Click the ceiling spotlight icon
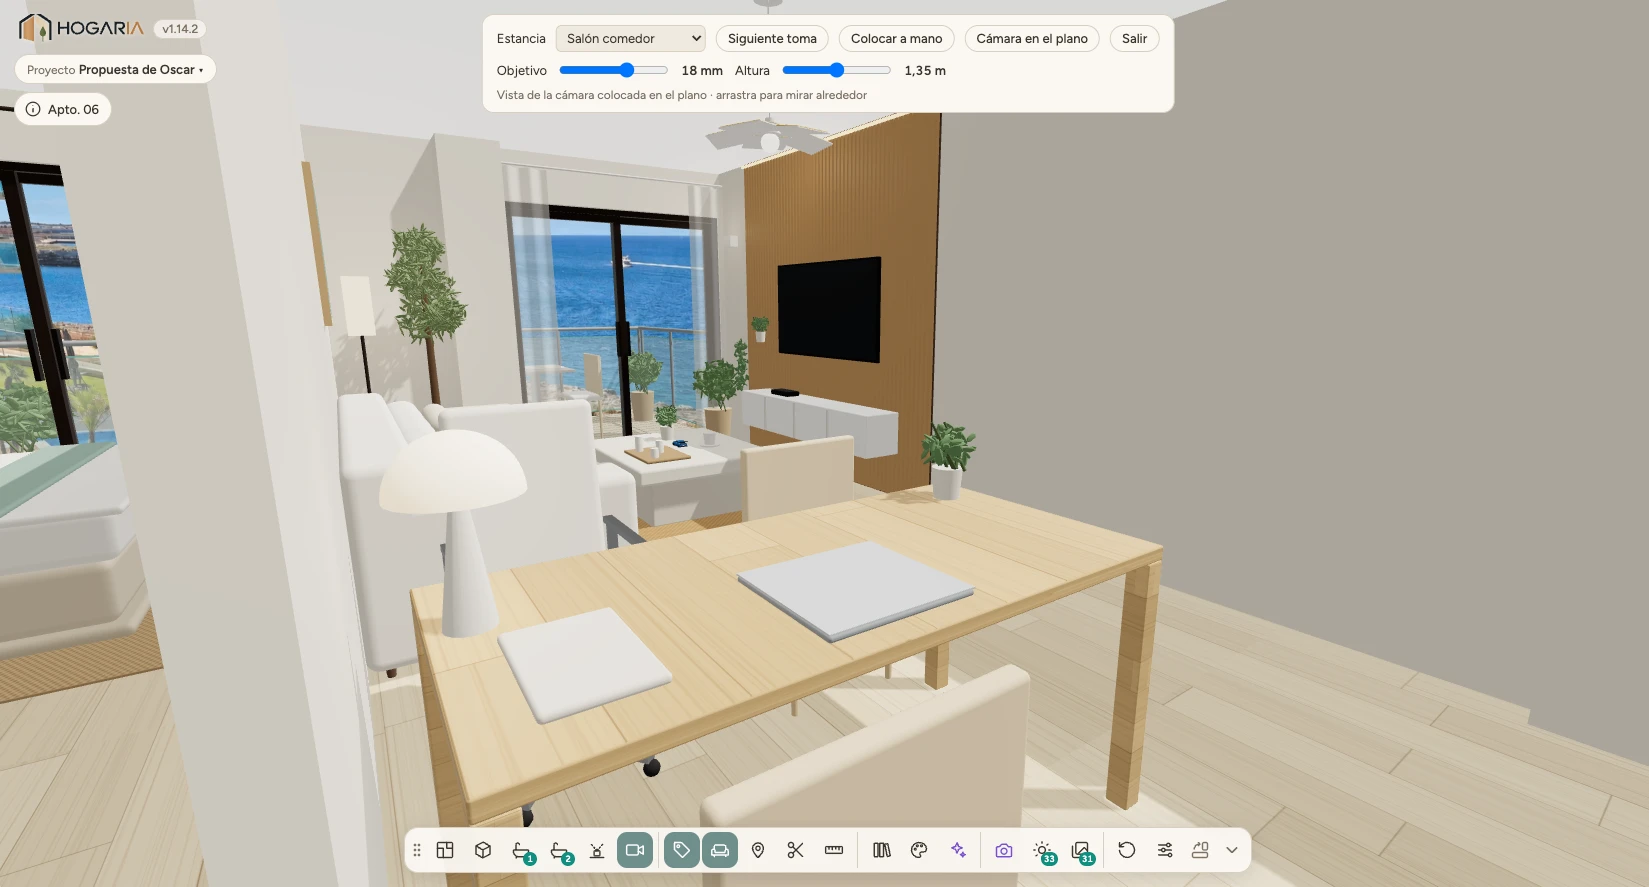Viewport: 1649px width, 887px height. point(597,850)
